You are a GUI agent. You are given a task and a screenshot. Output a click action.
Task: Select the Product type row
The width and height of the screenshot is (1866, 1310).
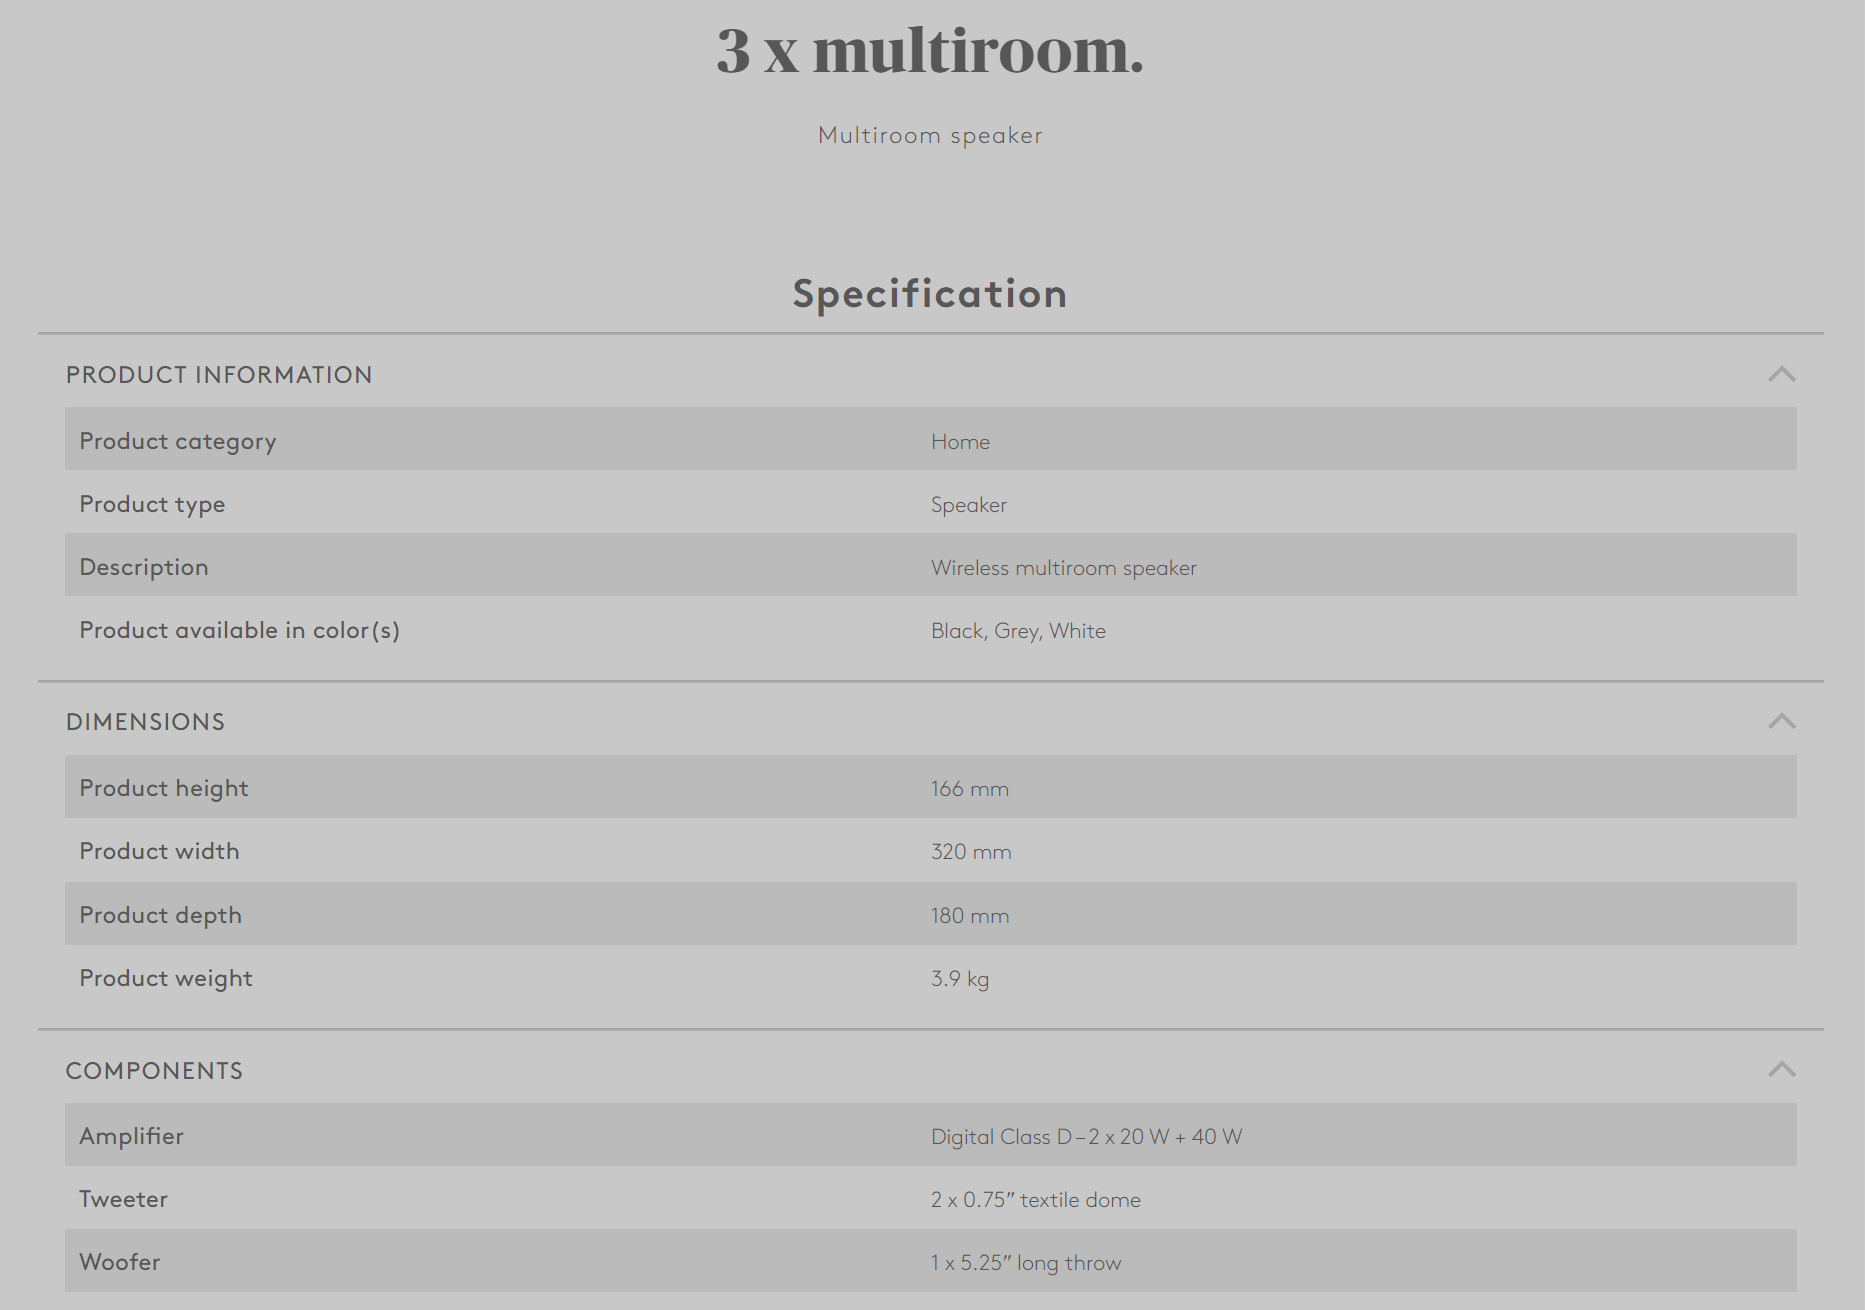click(930, 502)
